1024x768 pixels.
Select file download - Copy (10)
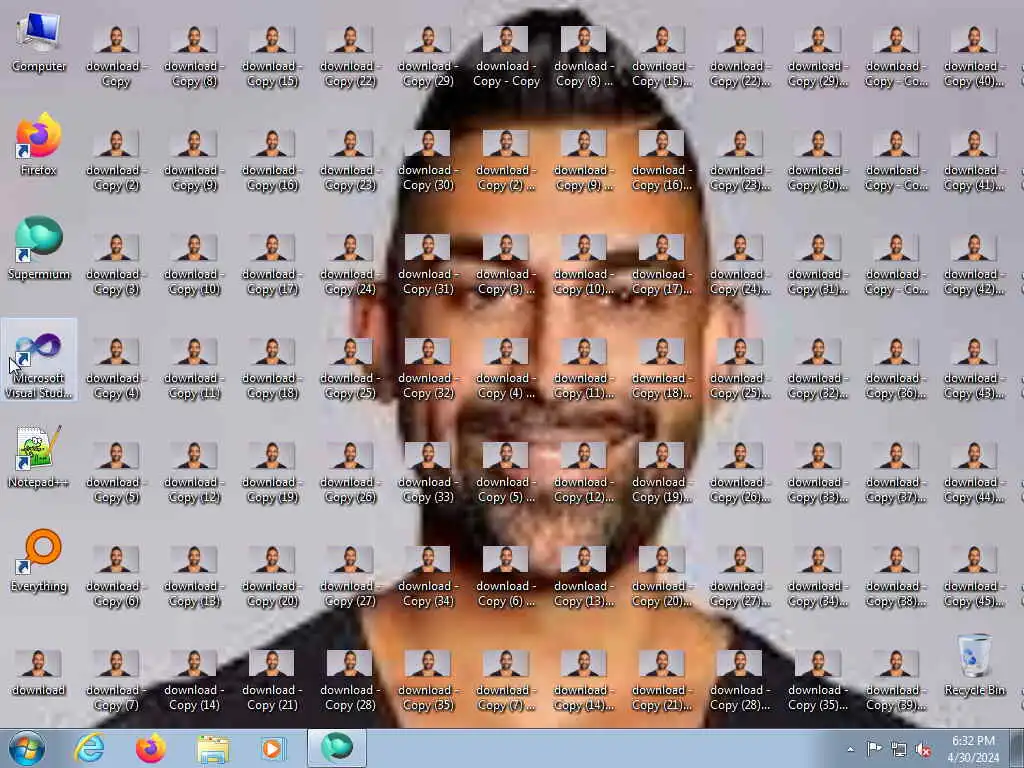click(194, 264)
